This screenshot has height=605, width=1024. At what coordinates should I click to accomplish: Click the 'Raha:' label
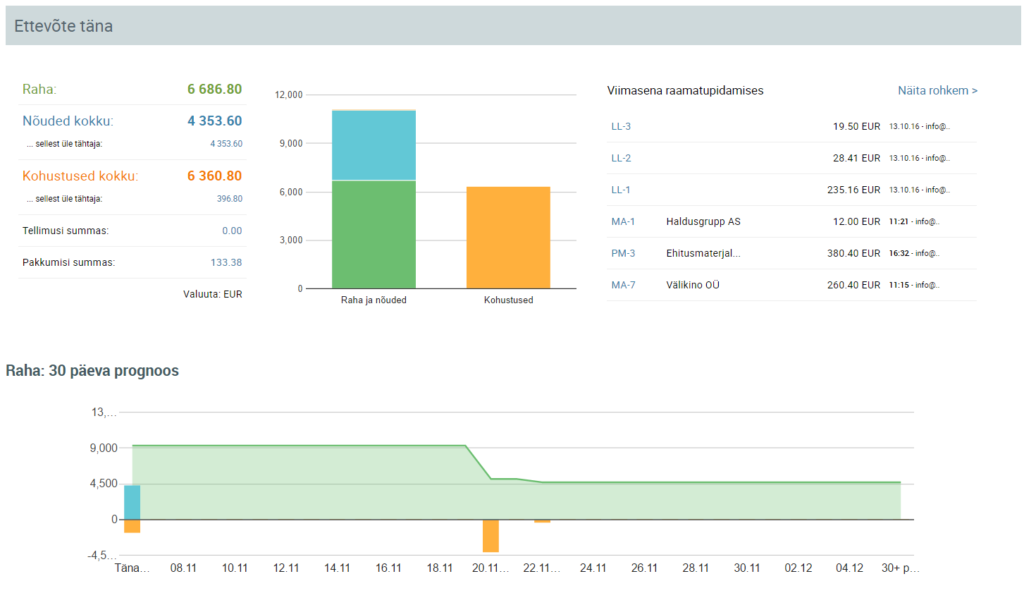click(x=39, y=90)
